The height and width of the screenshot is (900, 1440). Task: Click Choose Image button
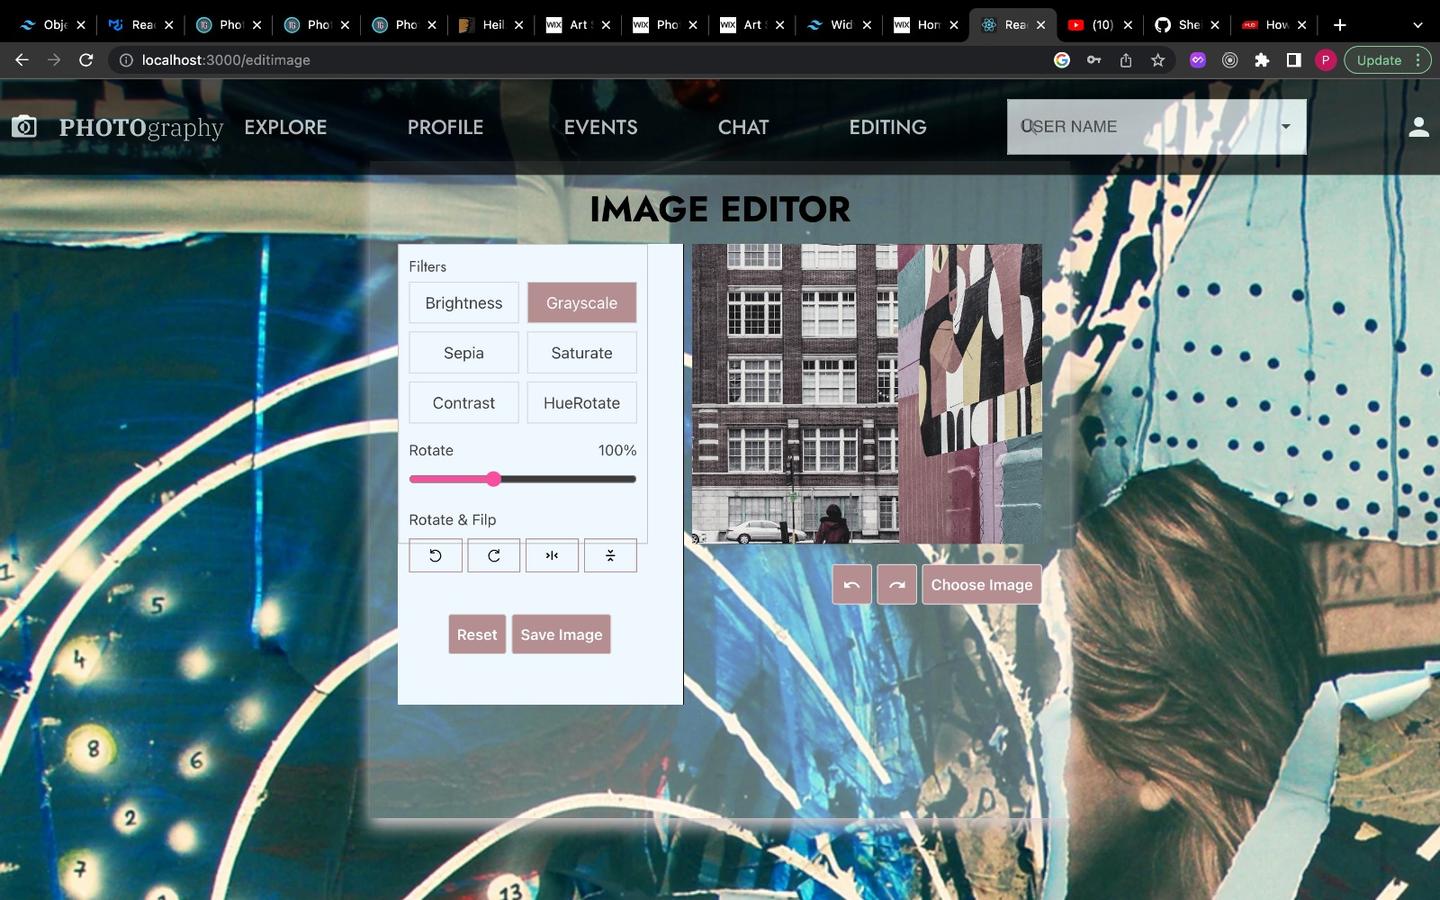click(981, 585)
